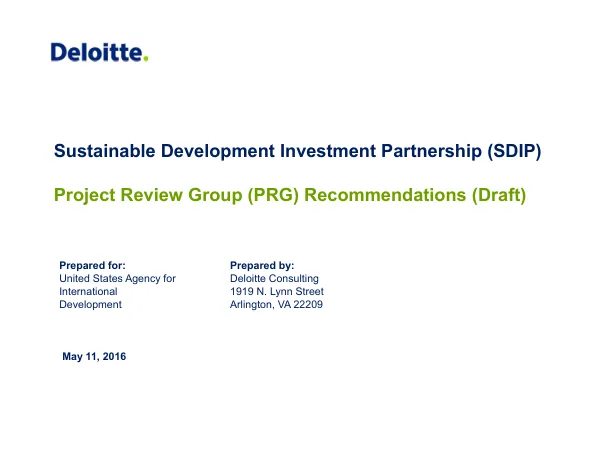Image resolution: width=600 pixels, height=464 pixels.
Task: Click the word 'Development' under Prepared for
Action: [x=90, y=304]
